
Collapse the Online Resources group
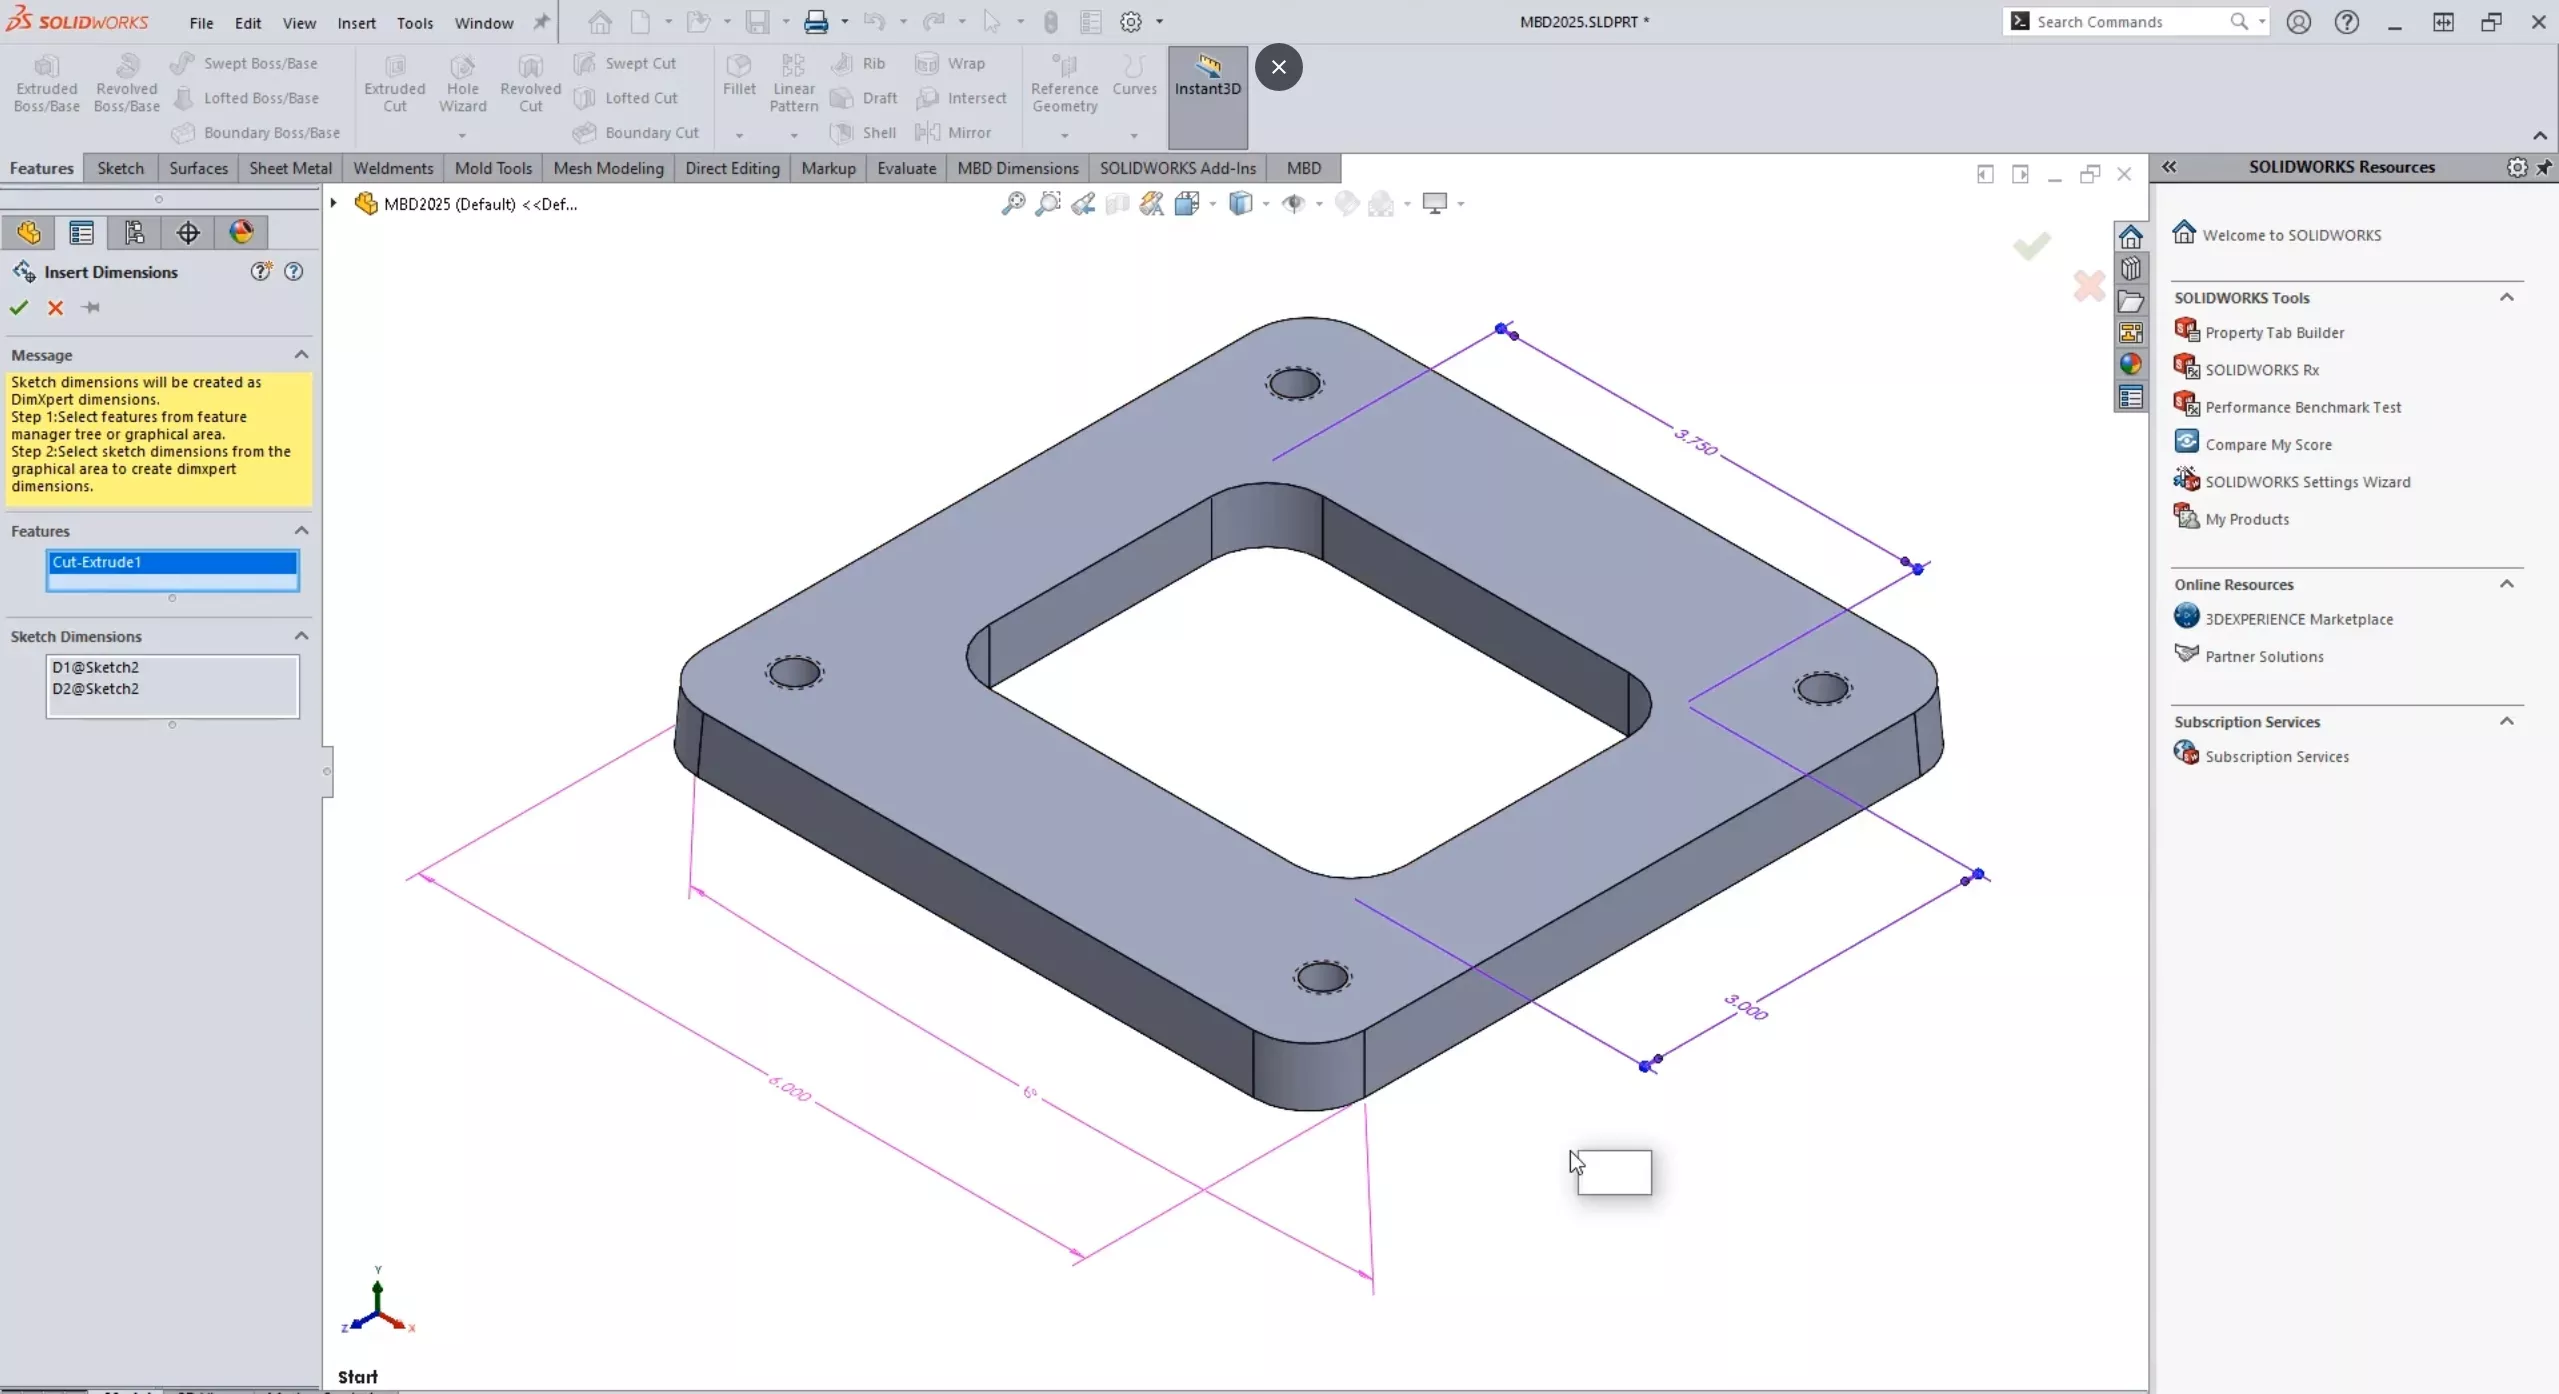pyautogui.click(x=2506, y=584)
